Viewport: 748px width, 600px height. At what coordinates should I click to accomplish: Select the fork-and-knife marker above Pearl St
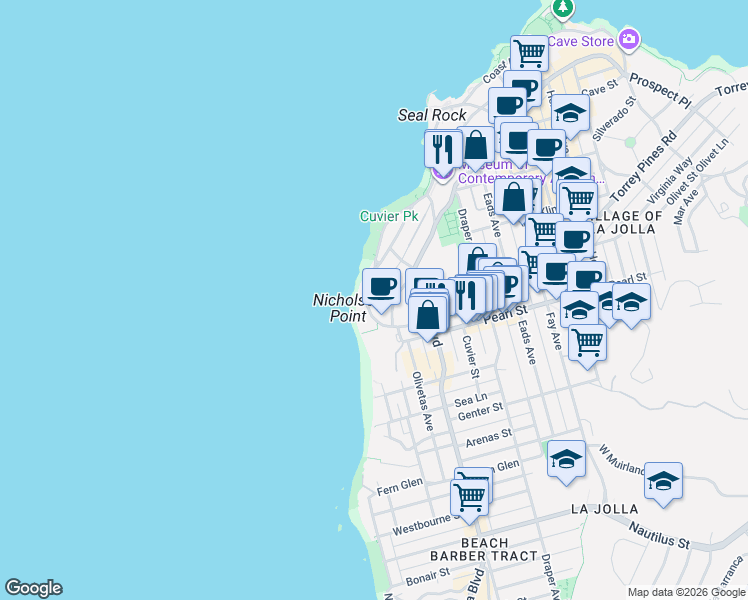tap(467, 298)
